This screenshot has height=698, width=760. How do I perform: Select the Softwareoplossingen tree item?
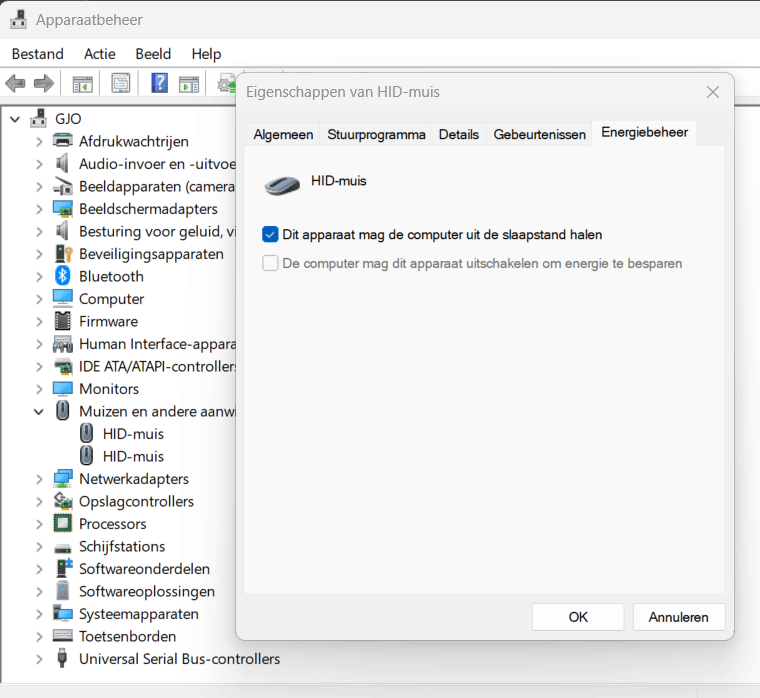coord(147,591)
